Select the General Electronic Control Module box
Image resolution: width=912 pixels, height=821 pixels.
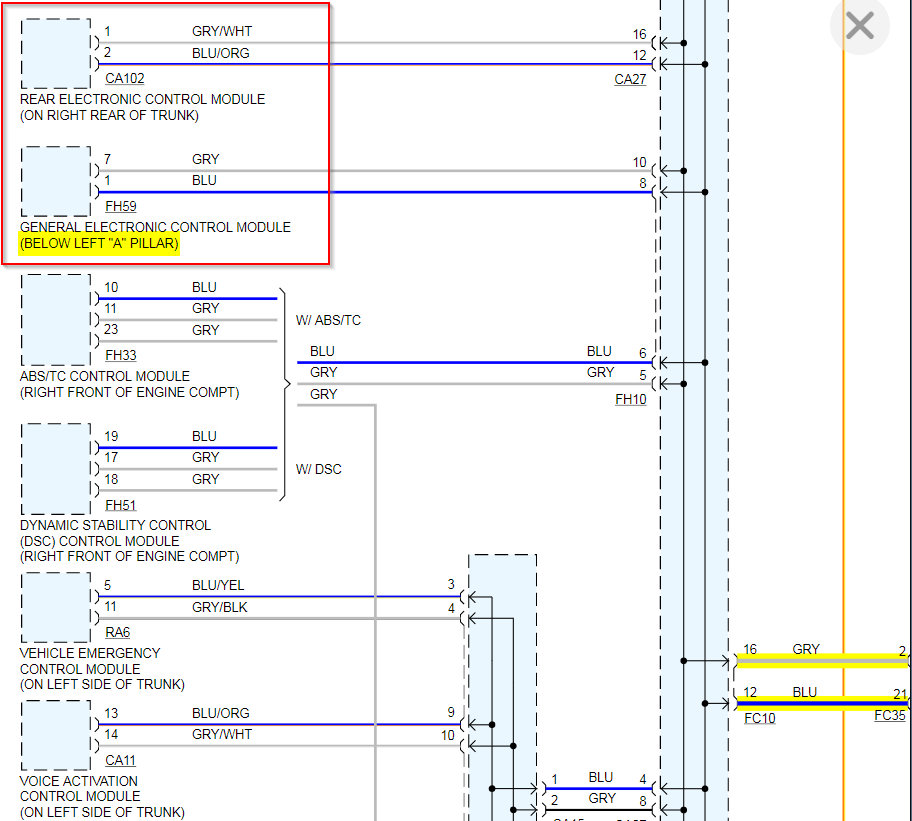click(x=56, y=181)
